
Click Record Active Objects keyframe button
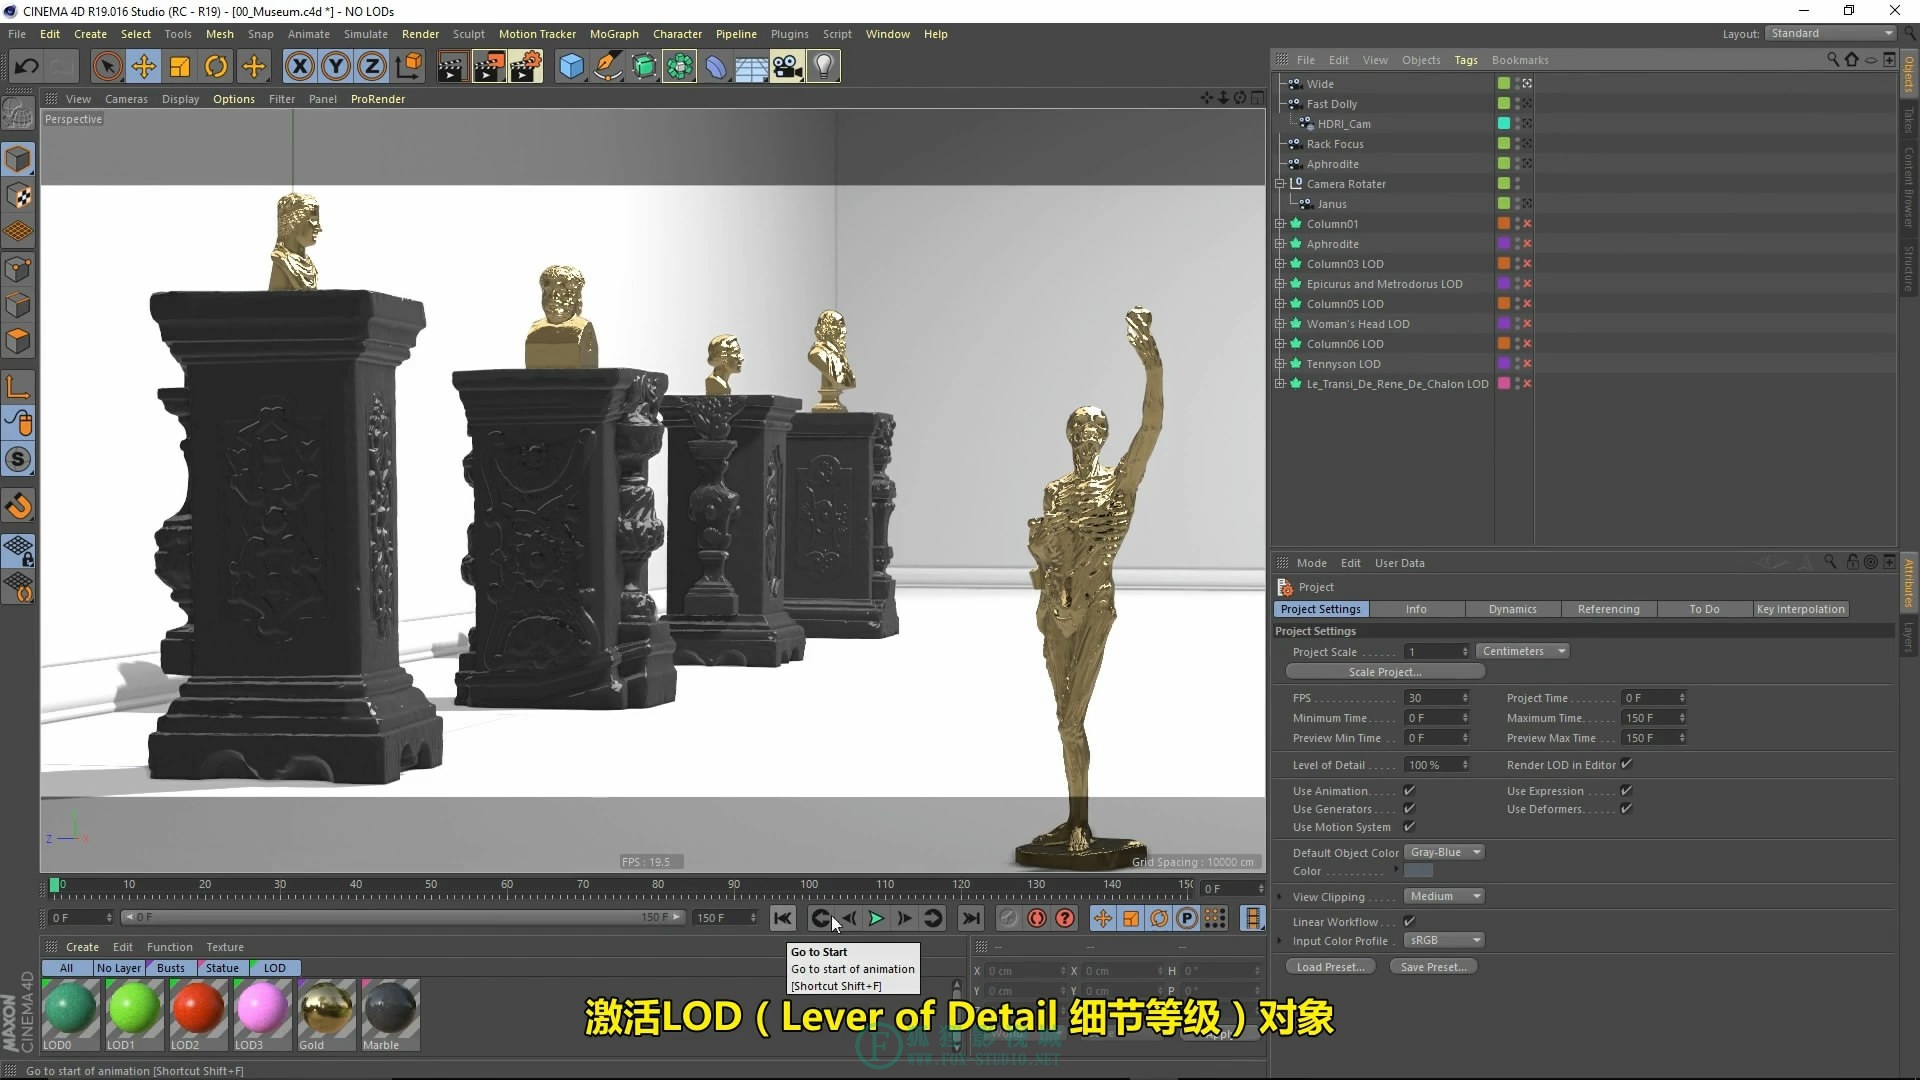(x=1008, y=918)
